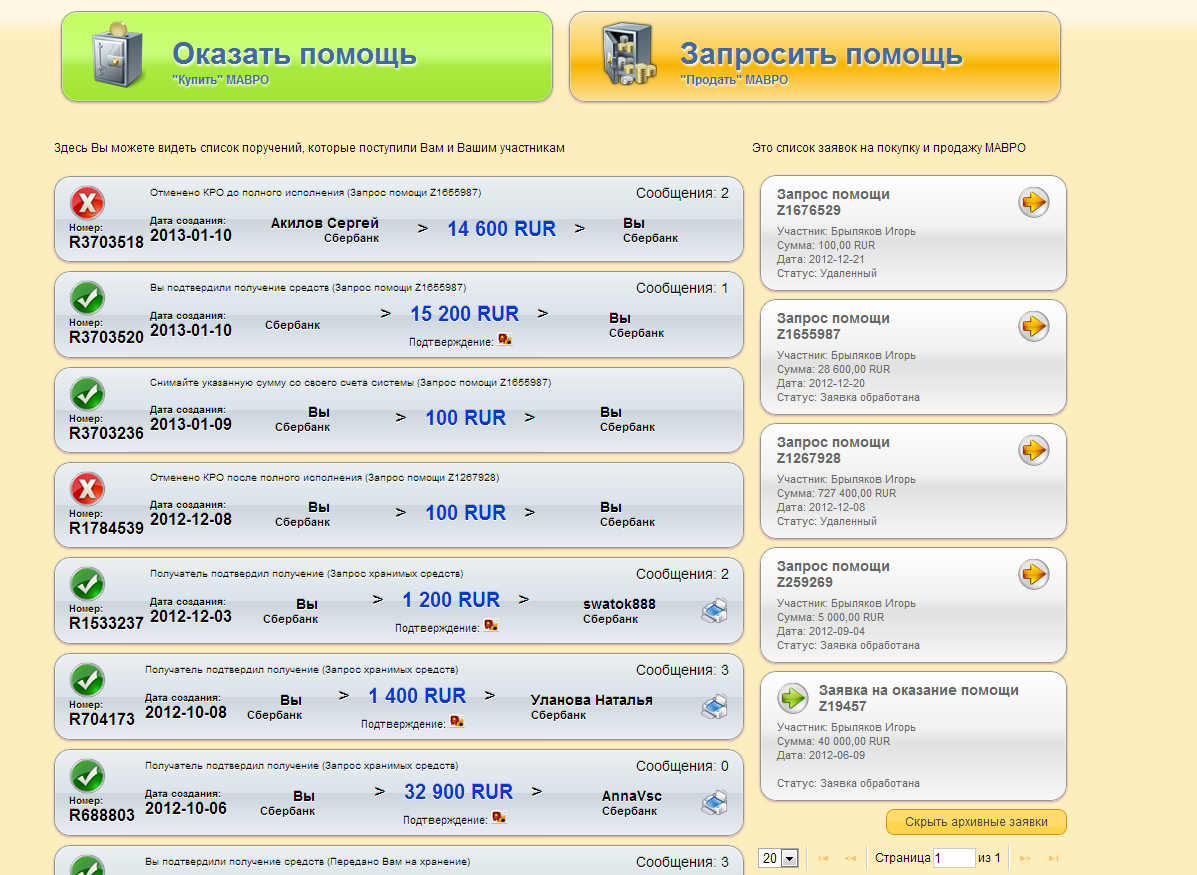The image size is (1197, 875).
Task: Open confirmation attachment icon for 1 400 RUR order
Action: point(457,722)
